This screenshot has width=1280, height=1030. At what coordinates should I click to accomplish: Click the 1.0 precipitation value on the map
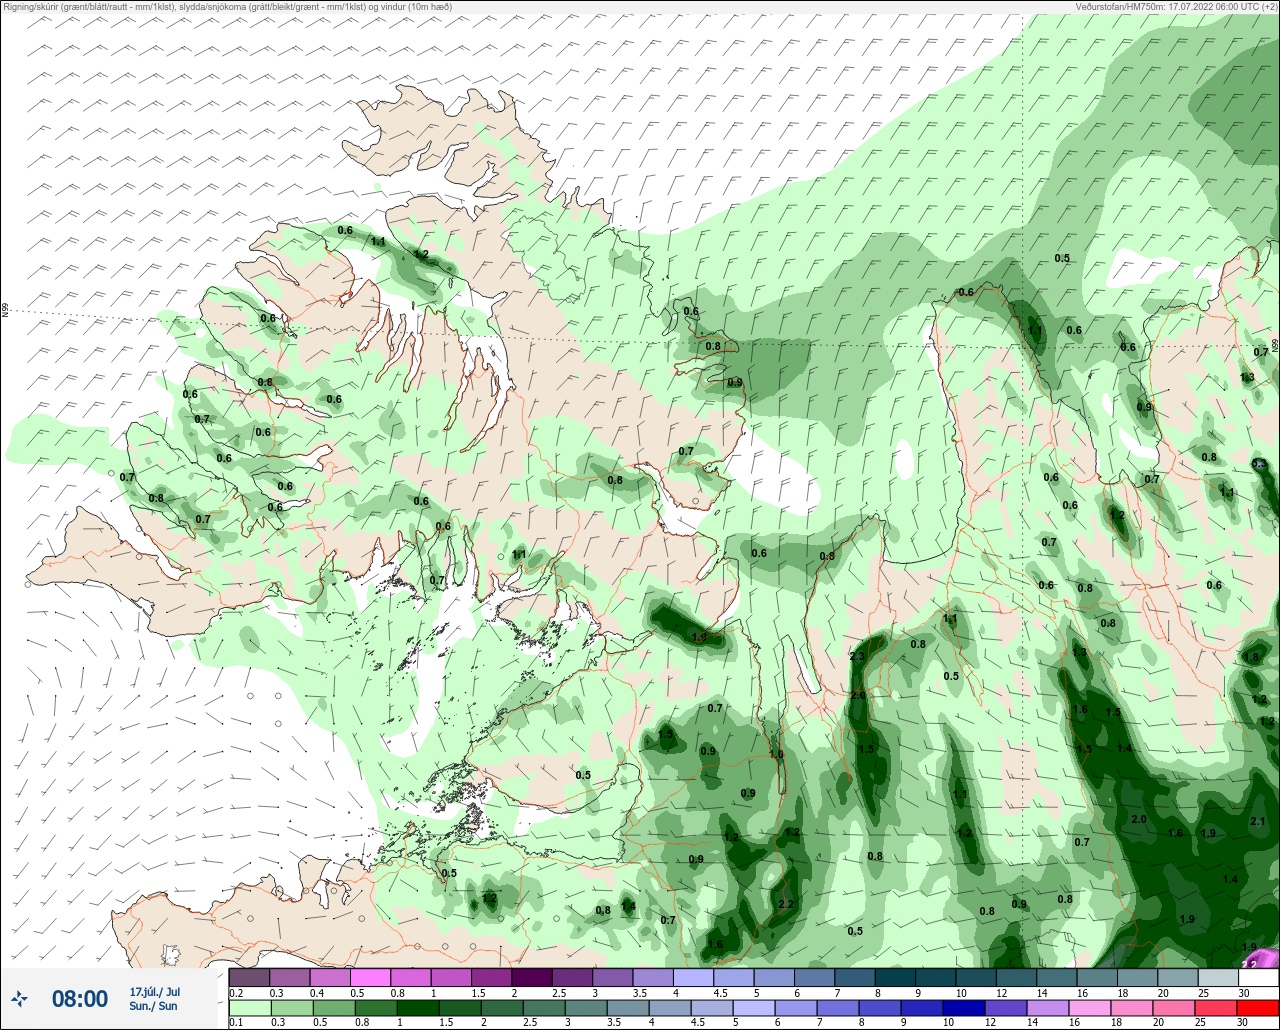pos(776,755)
